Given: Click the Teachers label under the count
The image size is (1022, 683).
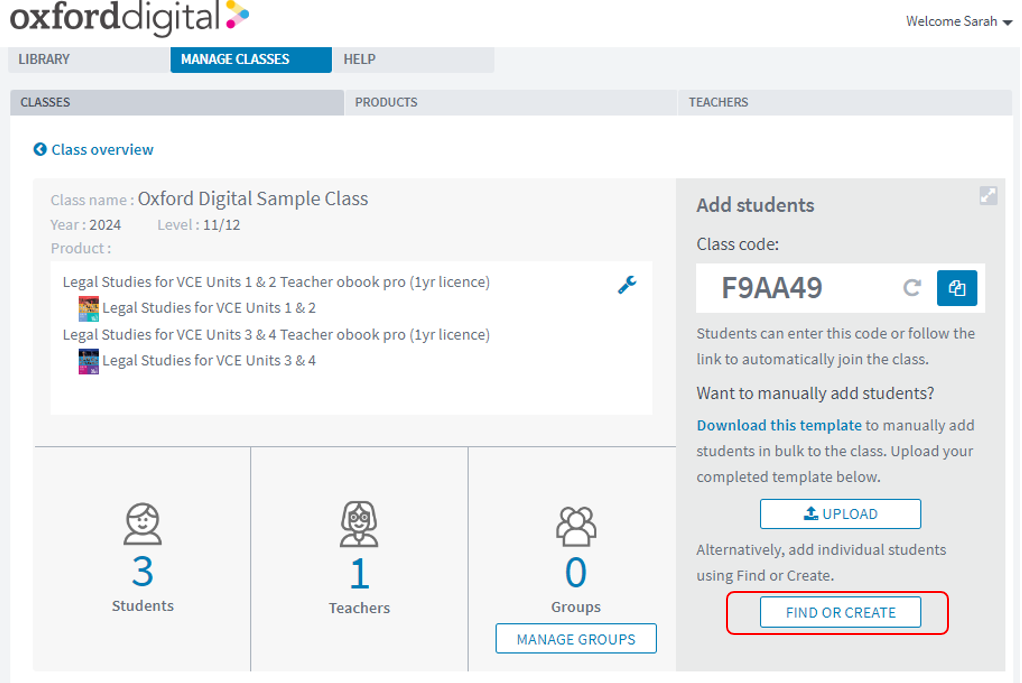Looking at the screenshot, I should click(359, 607).
